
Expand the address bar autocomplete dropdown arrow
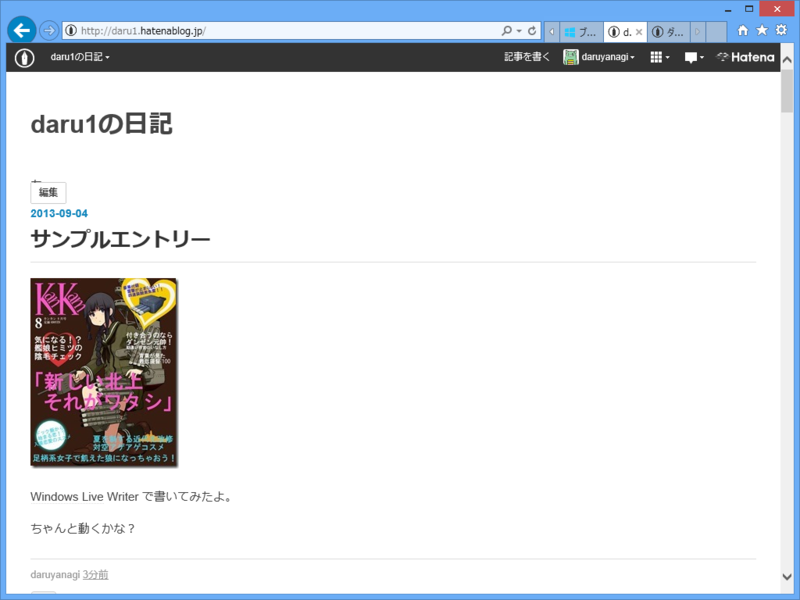coord(519,31)
